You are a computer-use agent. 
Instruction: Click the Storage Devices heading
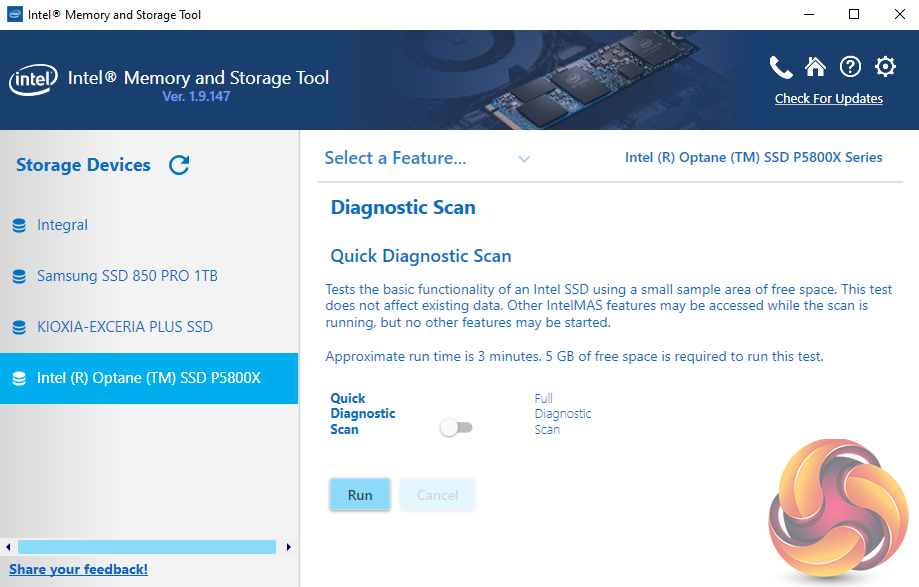pyautogui.click(x=83, y=165)
